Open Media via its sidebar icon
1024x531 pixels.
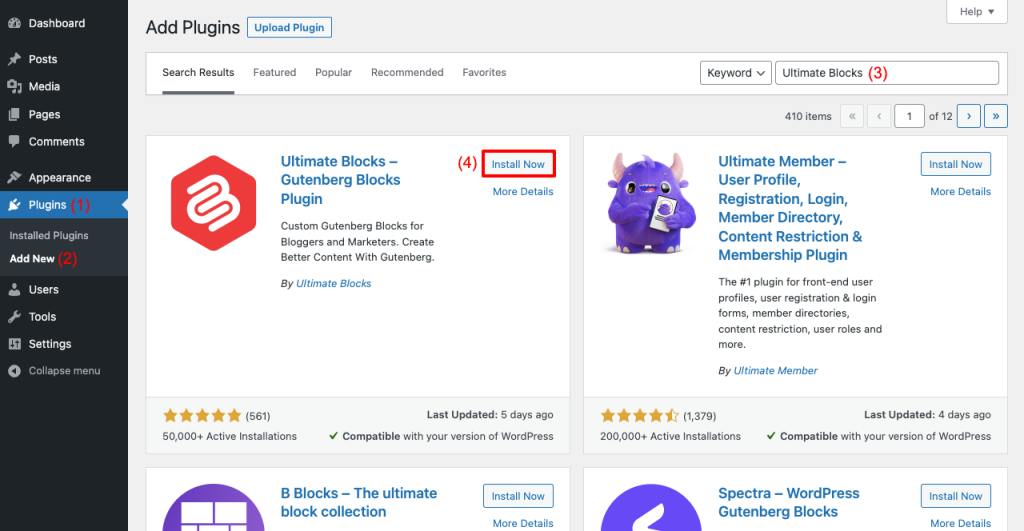[14, 87]
